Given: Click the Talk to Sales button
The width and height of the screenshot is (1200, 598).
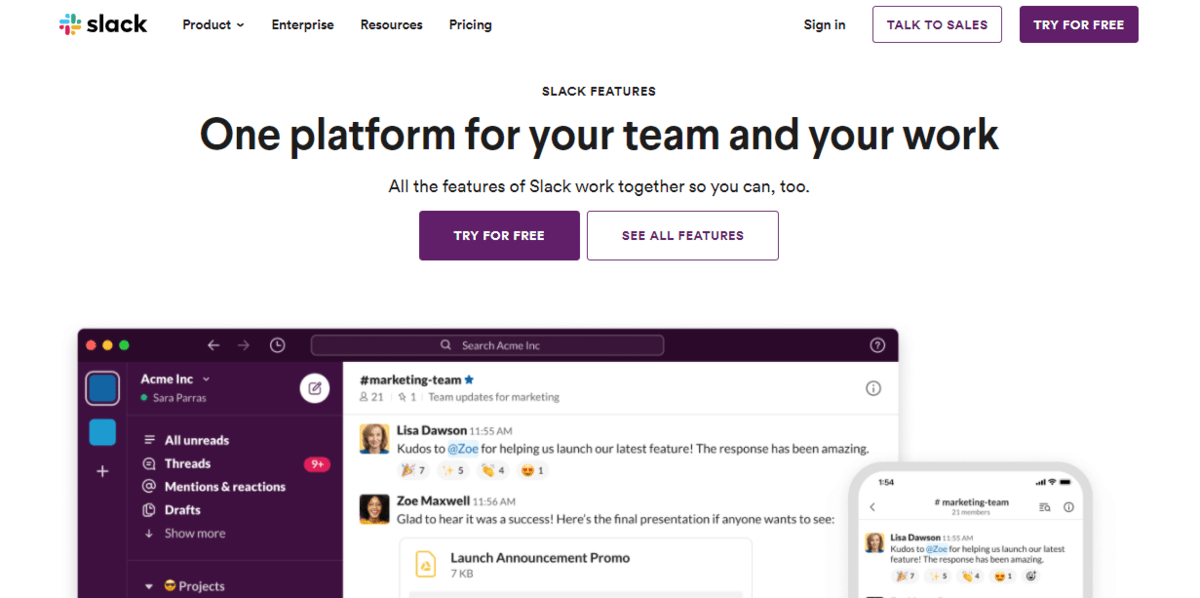Looking at the screenshot, I should (x=937, y=25).
